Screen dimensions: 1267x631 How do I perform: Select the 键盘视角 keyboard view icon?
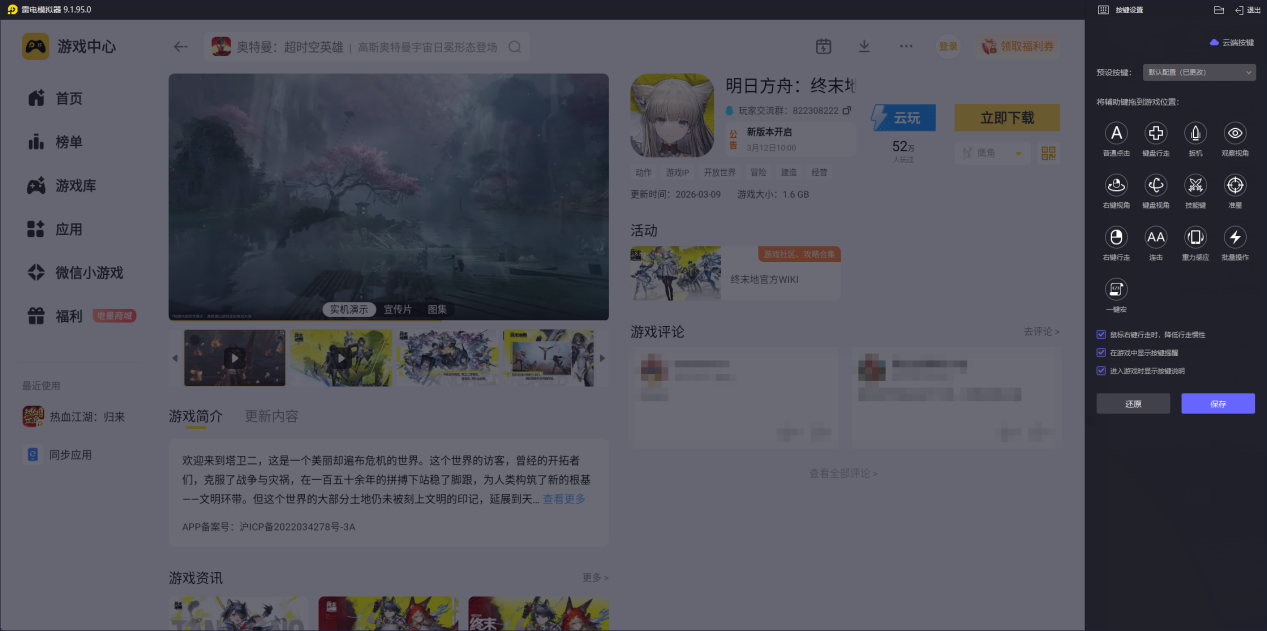tap(1156, 185)
